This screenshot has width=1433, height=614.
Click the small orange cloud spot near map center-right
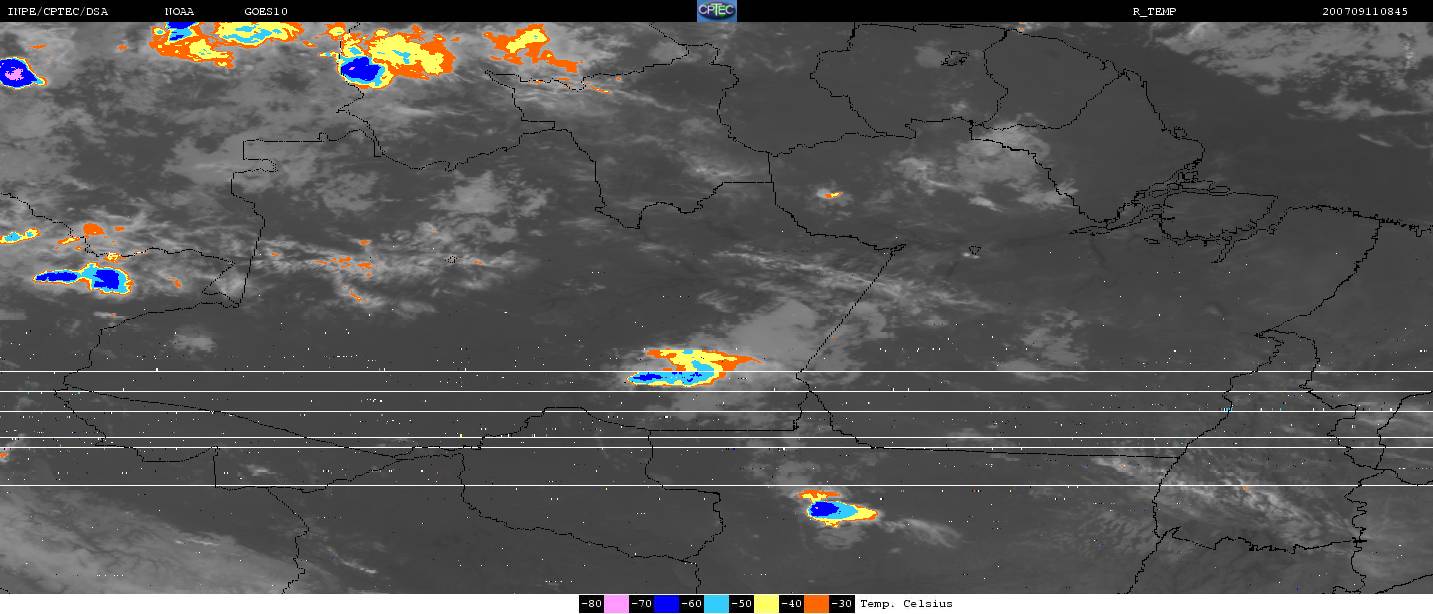pos(829,194)
